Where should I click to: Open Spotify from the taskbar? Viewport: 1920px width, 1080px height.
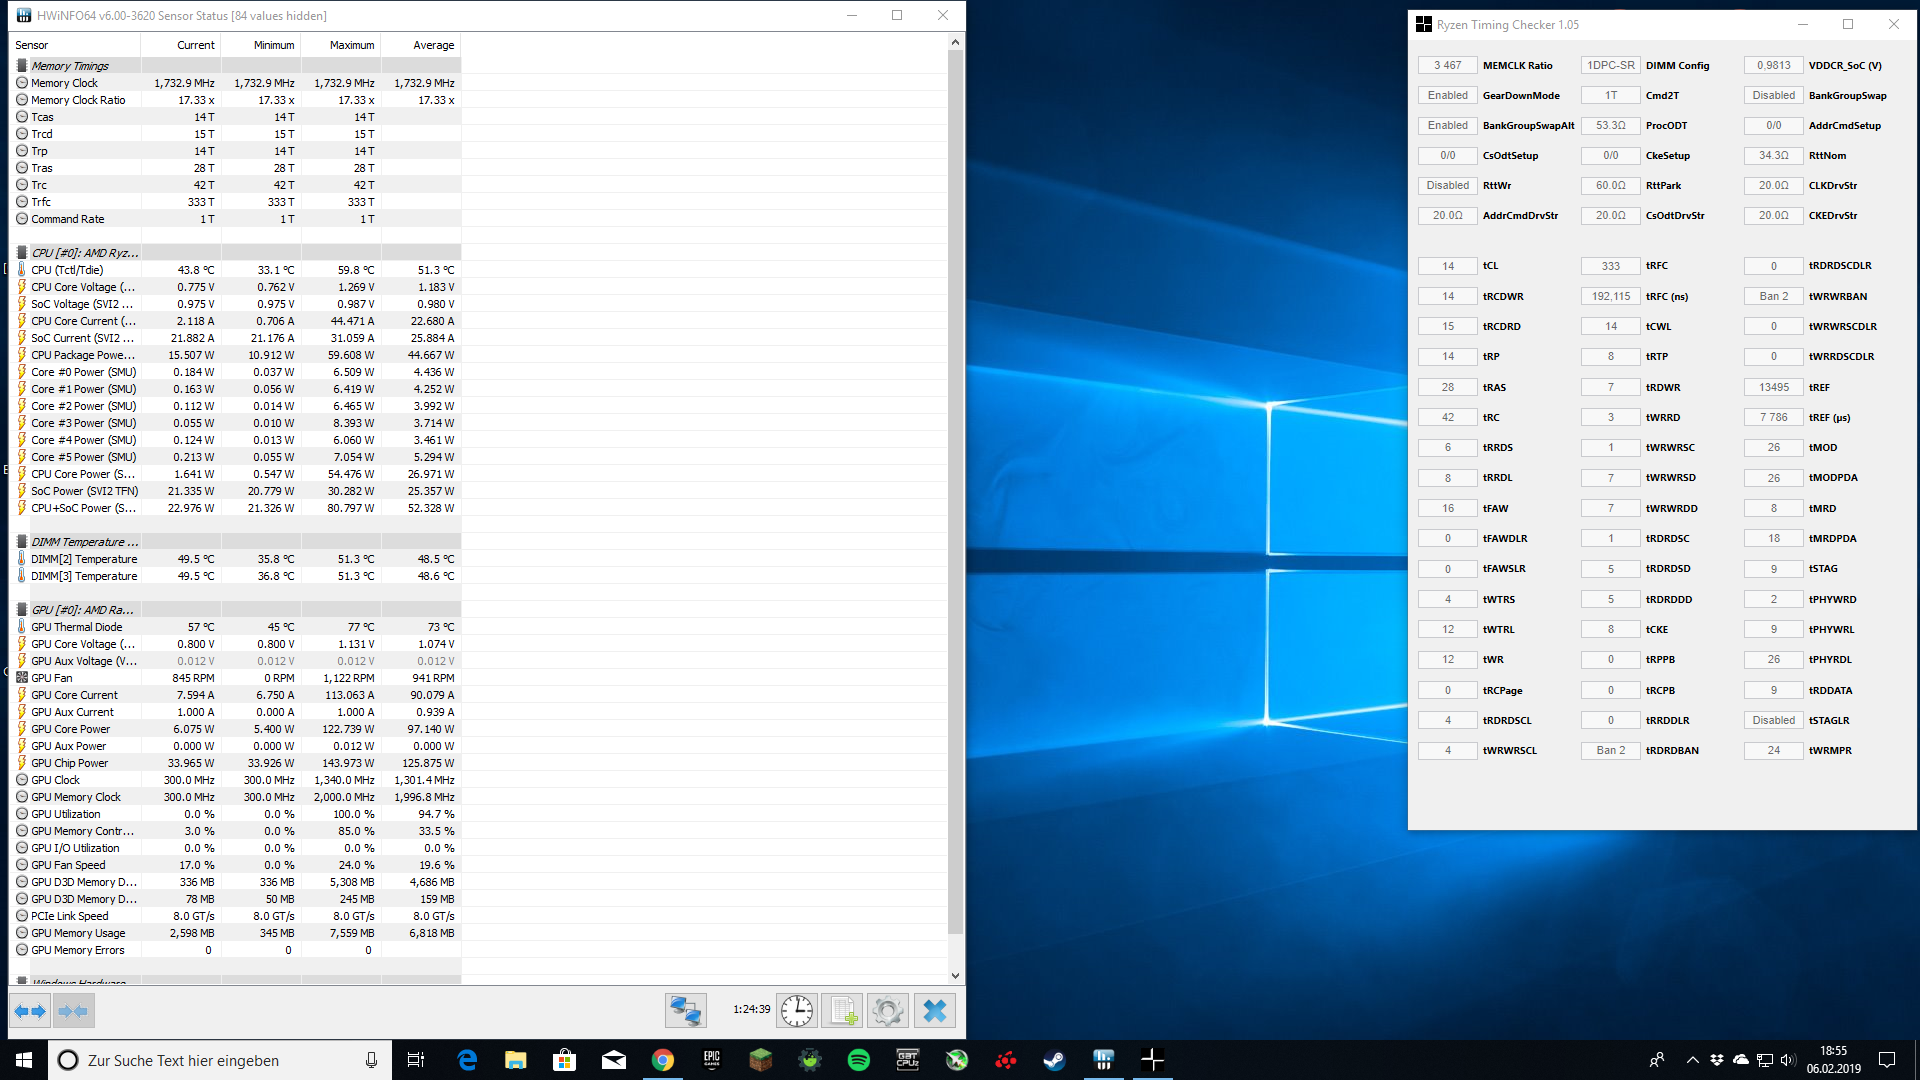[x=859, y=1060]
